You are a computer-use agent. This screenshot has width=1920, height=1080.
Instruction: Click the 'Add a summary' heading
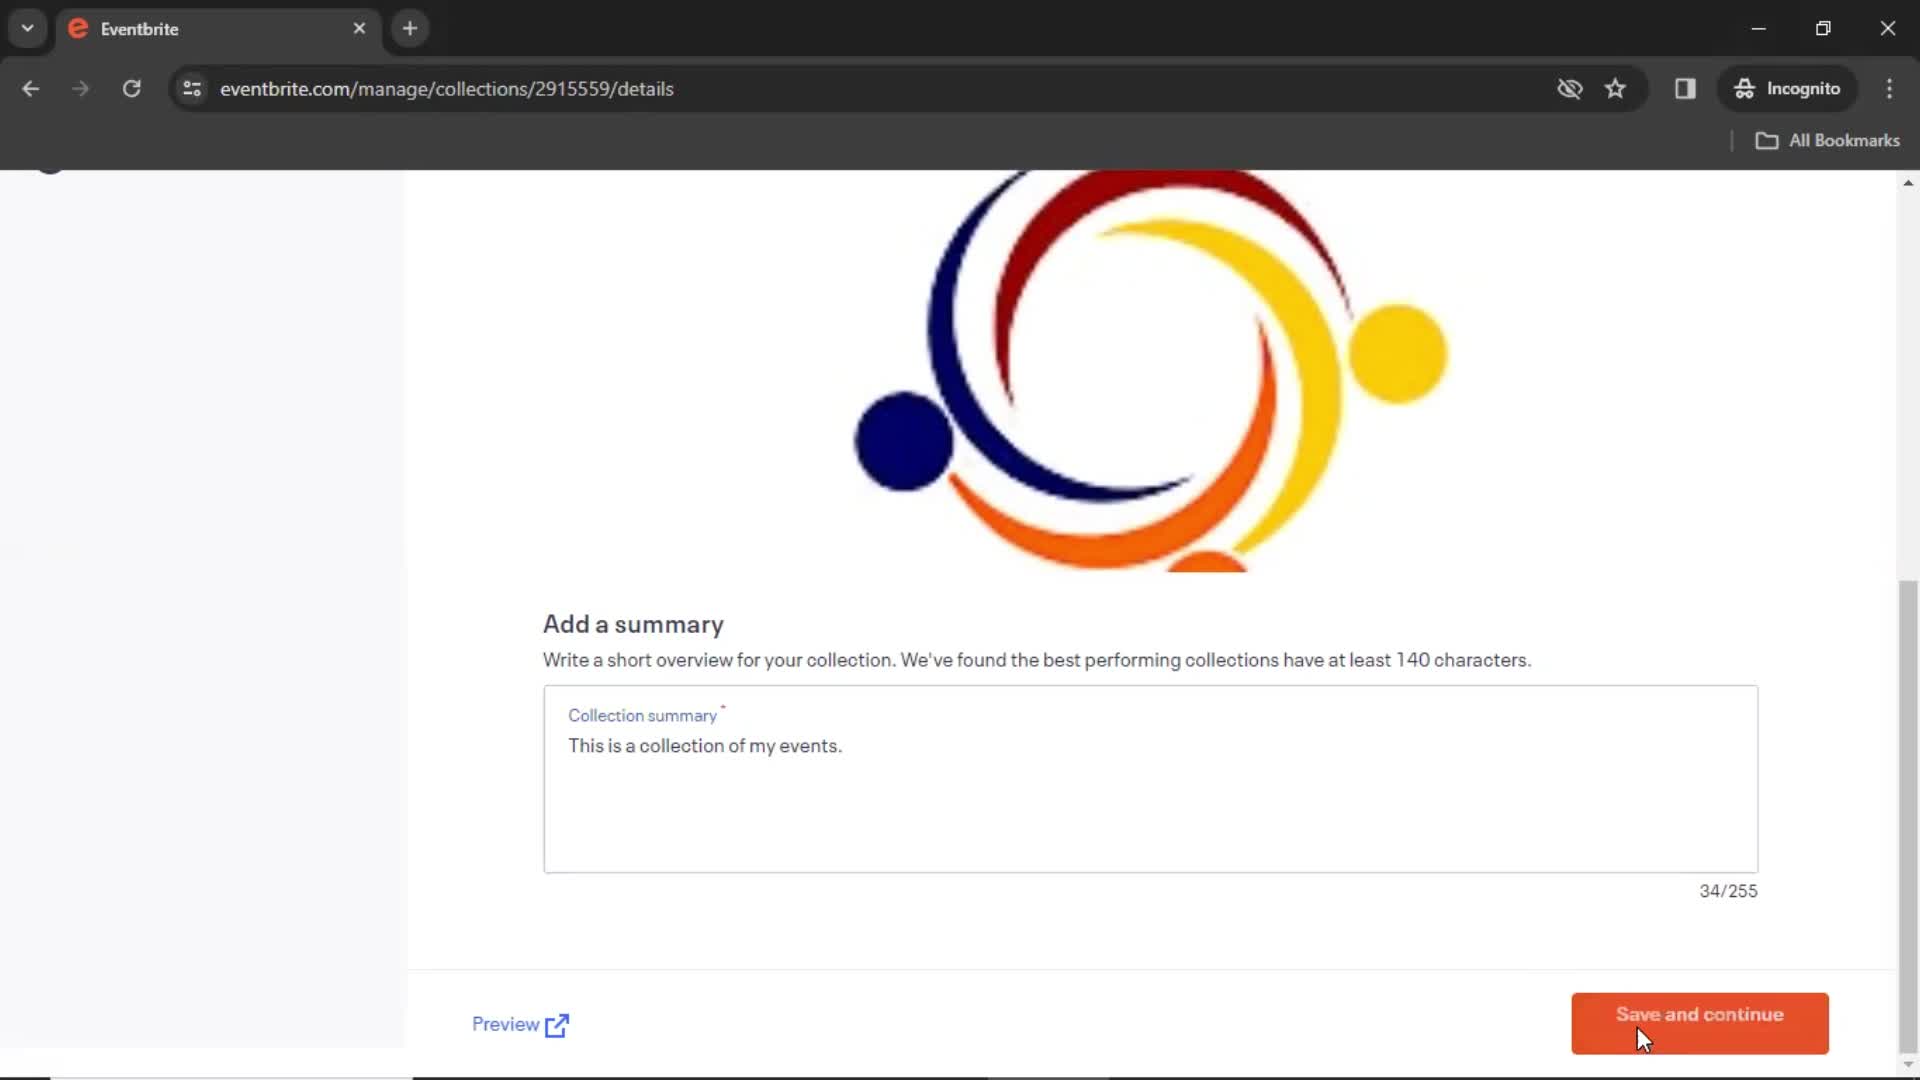click(633, 624)
